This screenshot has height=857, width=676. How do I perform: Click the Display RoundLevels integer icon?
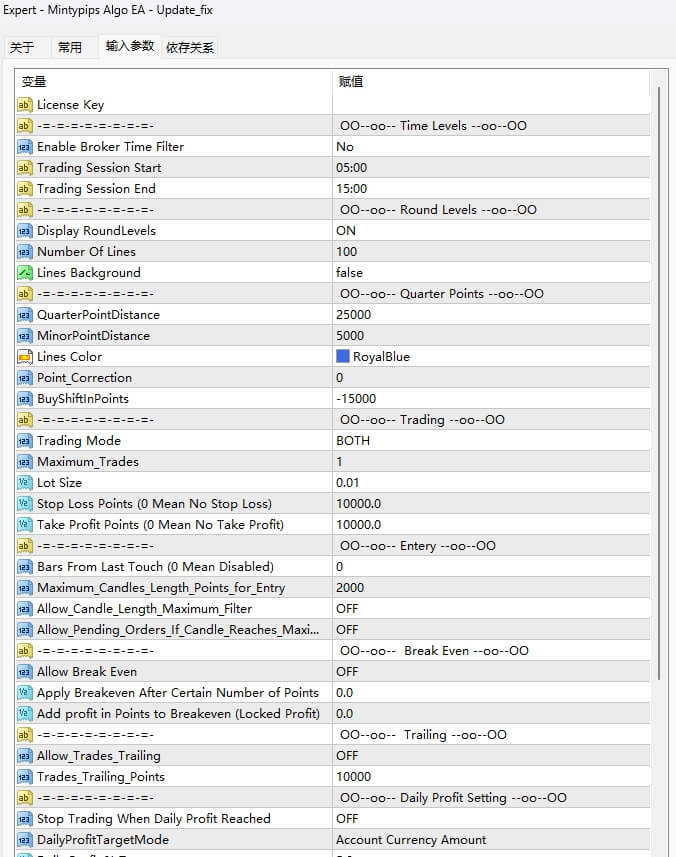(x=25, y=231)
